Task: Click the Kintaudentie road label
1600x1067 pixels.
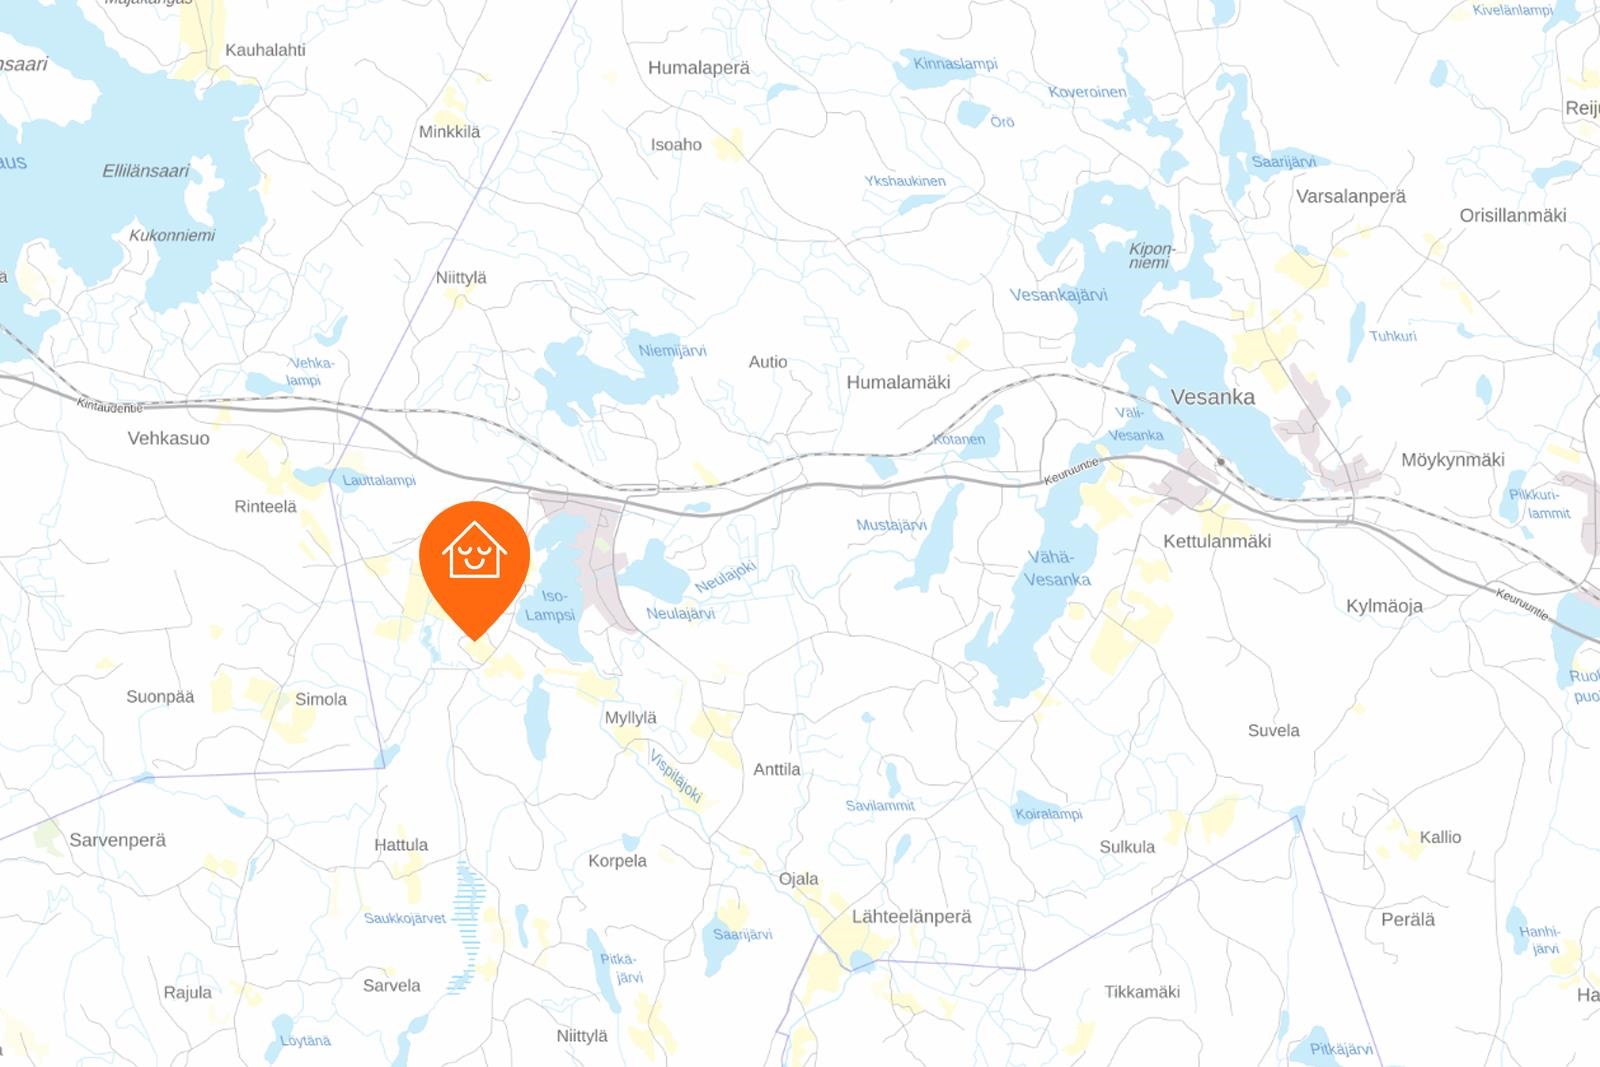Action: (x=110, y=407)
